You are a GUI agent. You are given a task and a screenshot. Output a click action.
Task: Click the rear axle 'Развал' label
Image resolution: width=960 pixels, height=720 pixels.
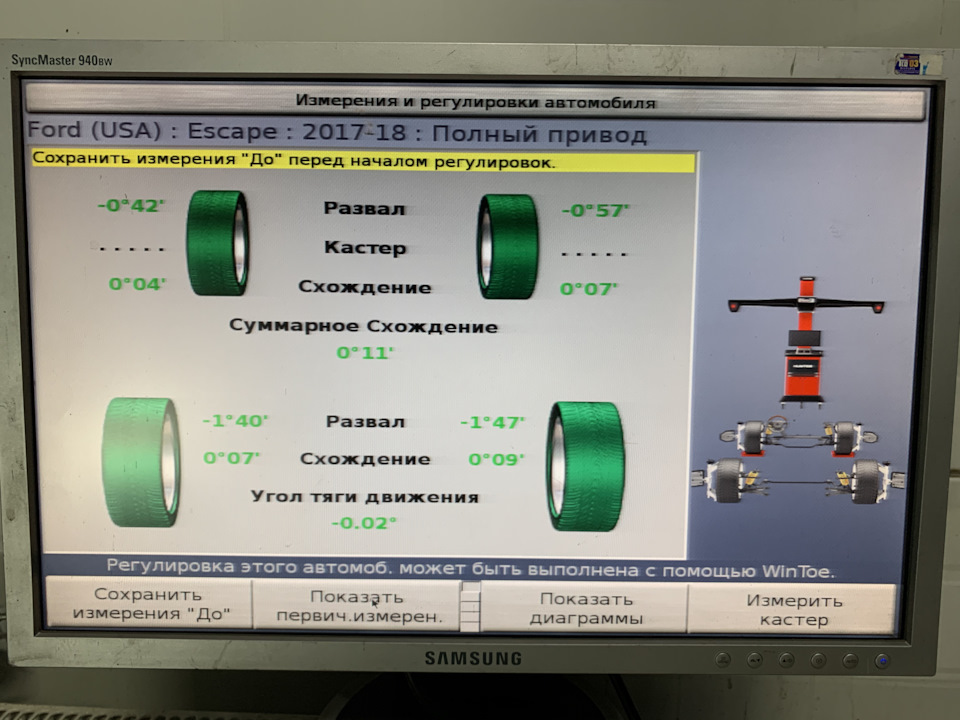[365, 422]
